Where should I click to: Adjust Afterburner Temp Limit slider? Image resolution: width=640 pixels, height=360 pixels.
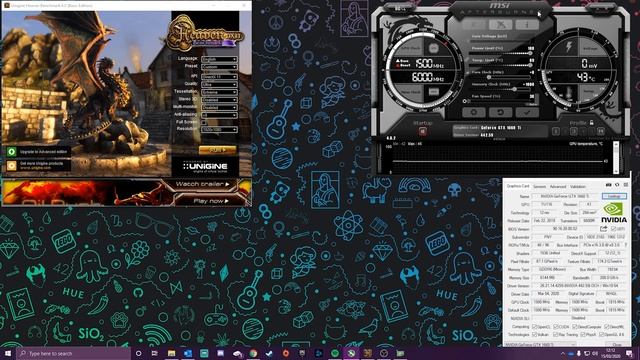click(x=502, y=65)
